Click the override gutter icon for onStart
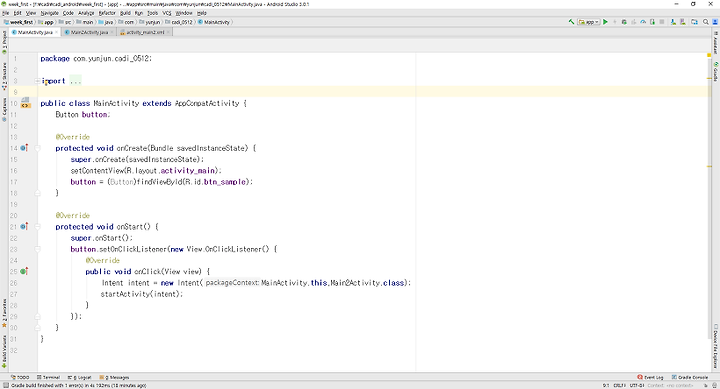This screenshot has height=389, width=720. (x=24, y=226)
